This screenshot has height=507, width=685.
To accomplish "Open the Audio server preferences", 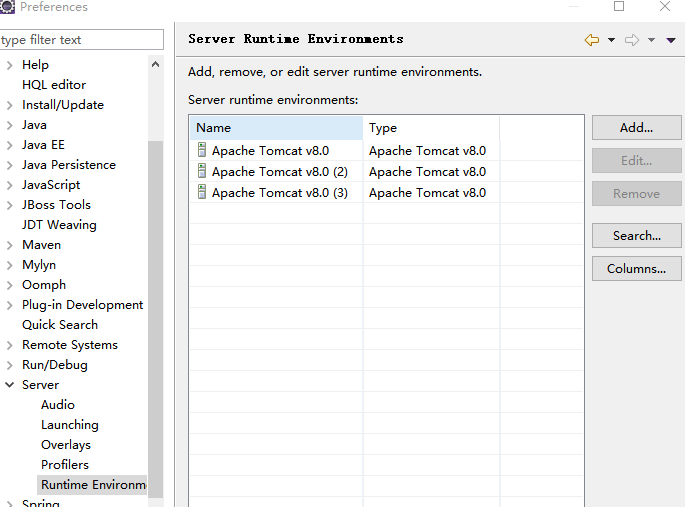I will [x=58, y=405].
